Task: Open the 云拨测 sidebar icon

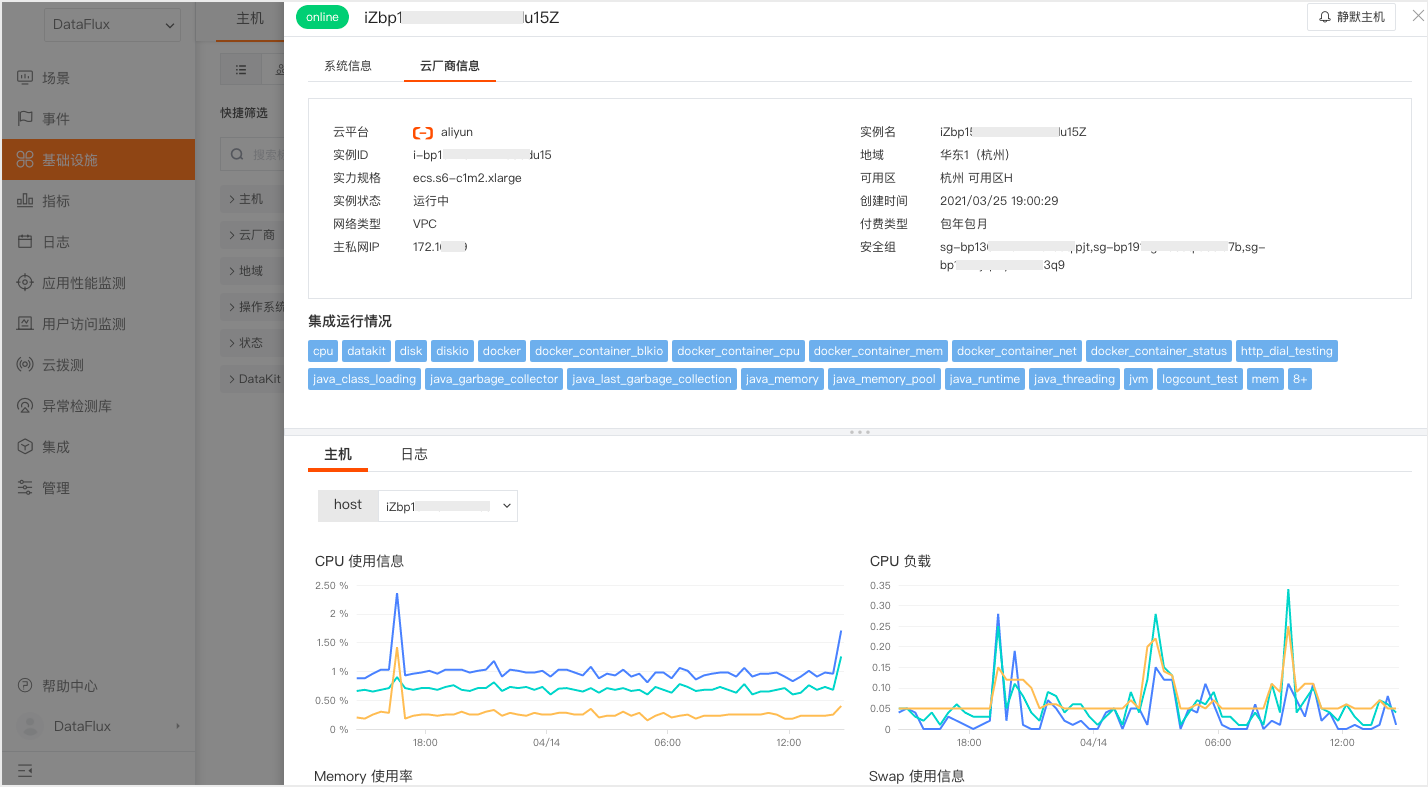Action: pyautogui.click(x=26, y=365)
